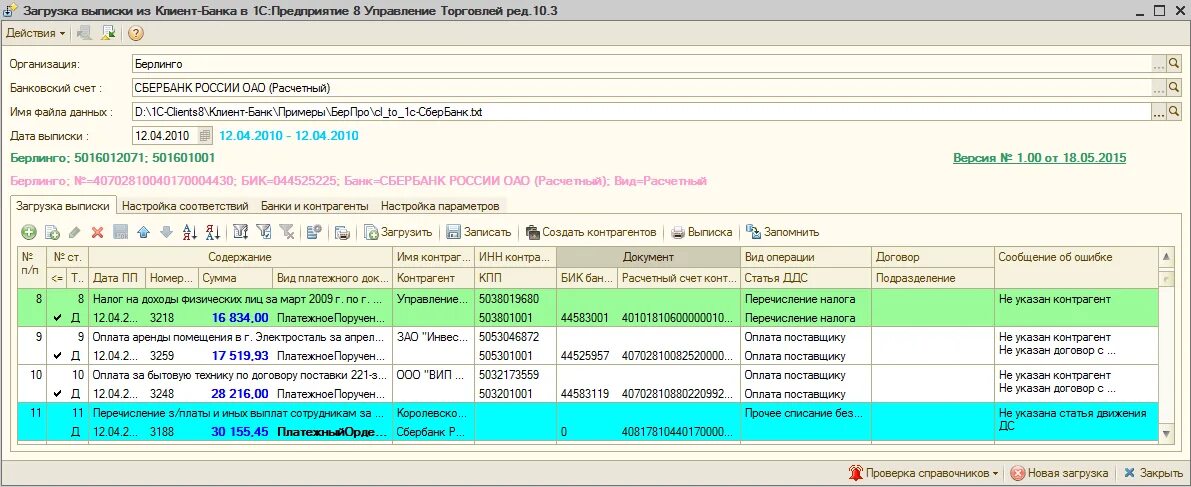The height and width of the screenshot is (487, 1191).
Task: Click the magnifier icon next to Организация
Action: pos(1174,64)
